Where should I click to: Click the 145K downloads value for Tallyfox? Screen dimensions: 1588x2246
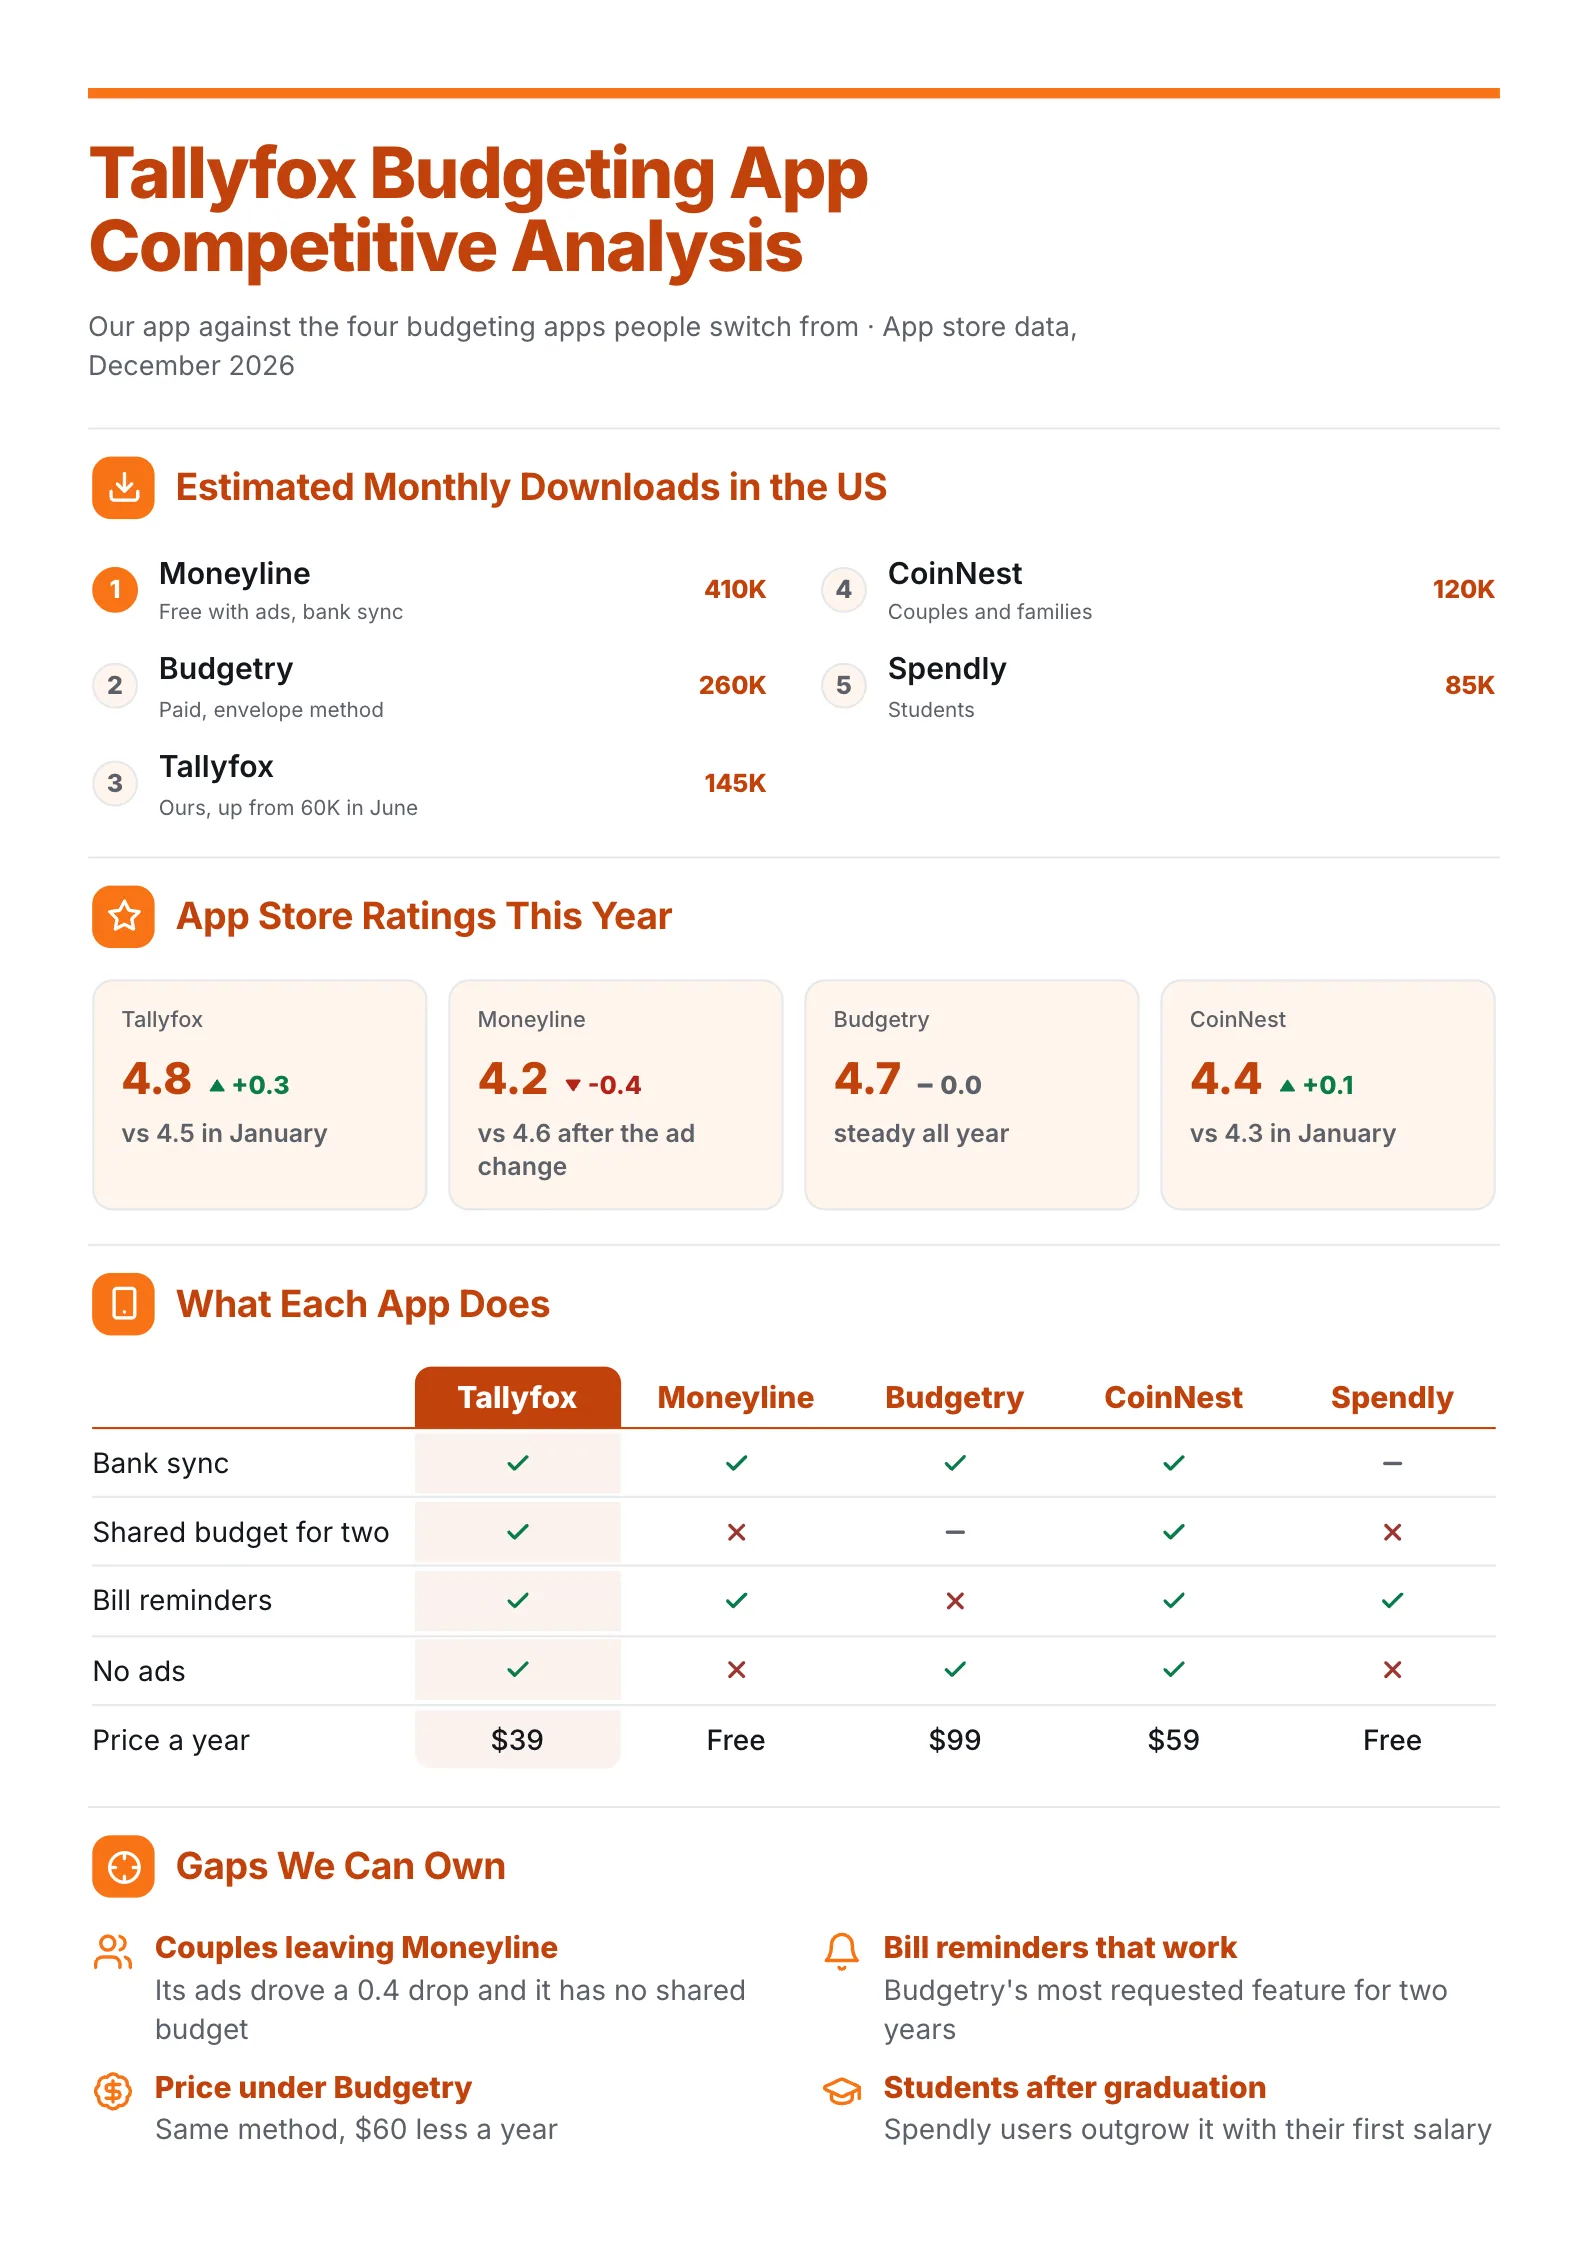[735, 783]
